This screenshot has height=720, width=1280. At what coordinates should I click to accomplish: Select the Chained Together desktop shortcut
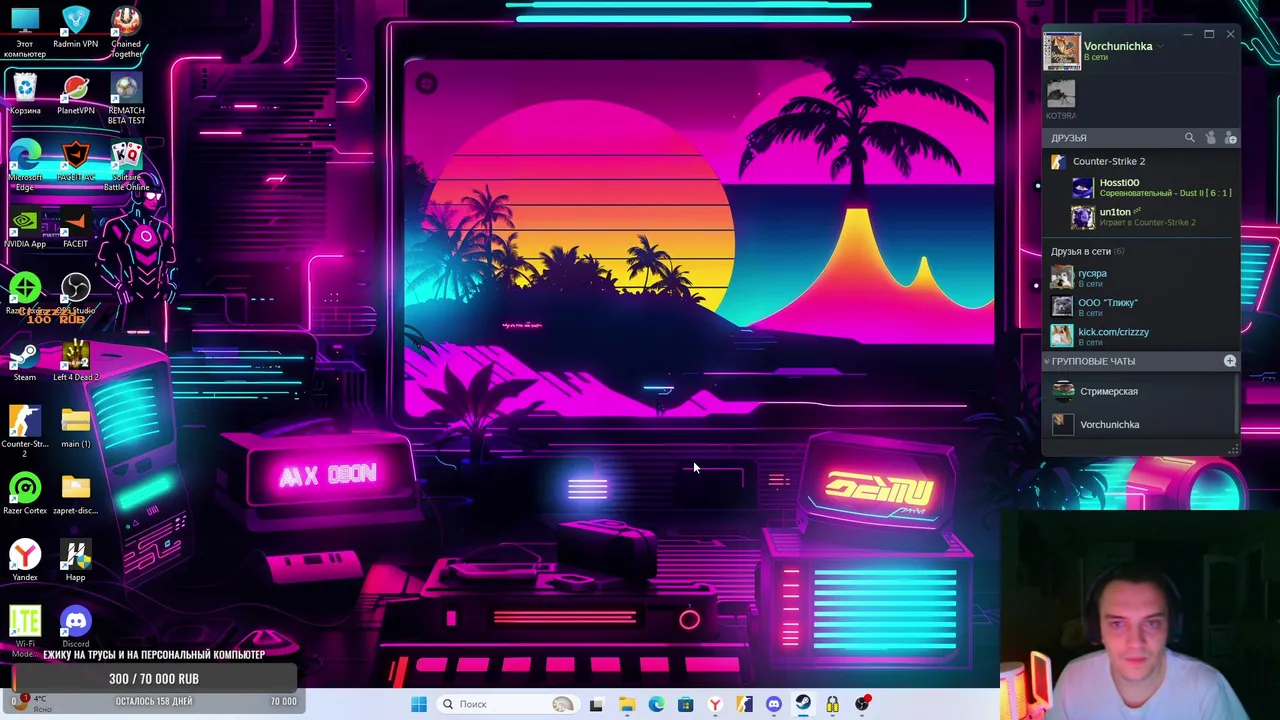pos(126,32)
